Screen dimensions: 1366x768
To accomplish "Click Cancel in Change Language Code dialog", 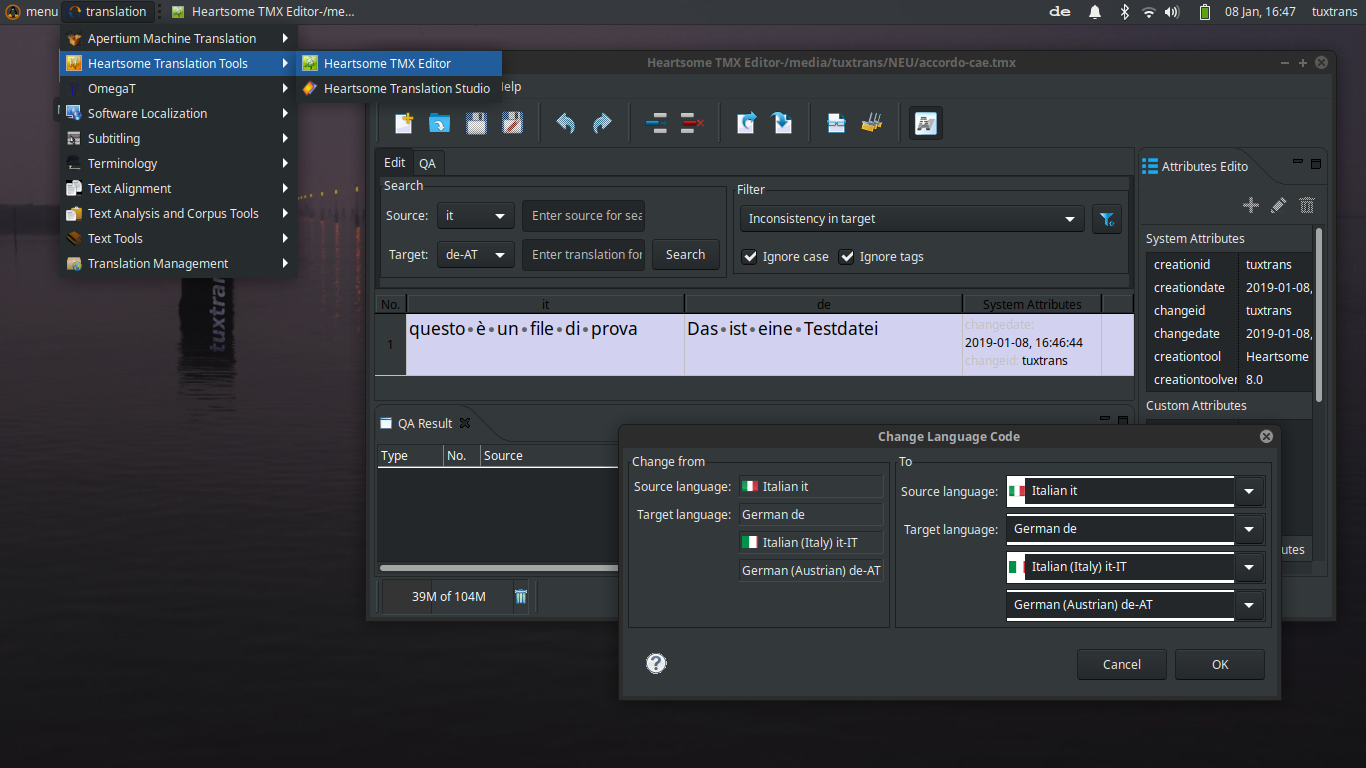I will pyautogui.click(x=1122, y=664).
